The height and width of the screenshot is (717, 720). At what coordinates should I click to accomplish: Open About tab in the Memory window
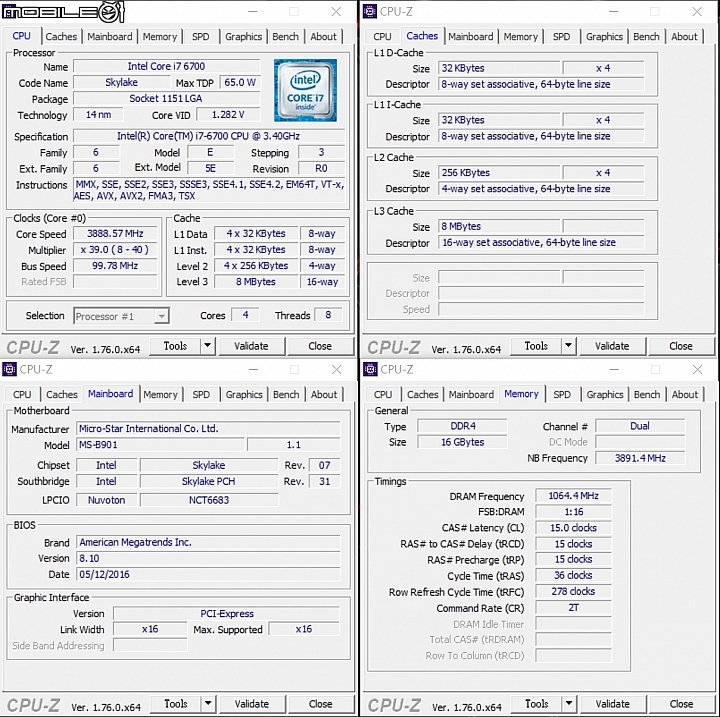coord(685,395)
